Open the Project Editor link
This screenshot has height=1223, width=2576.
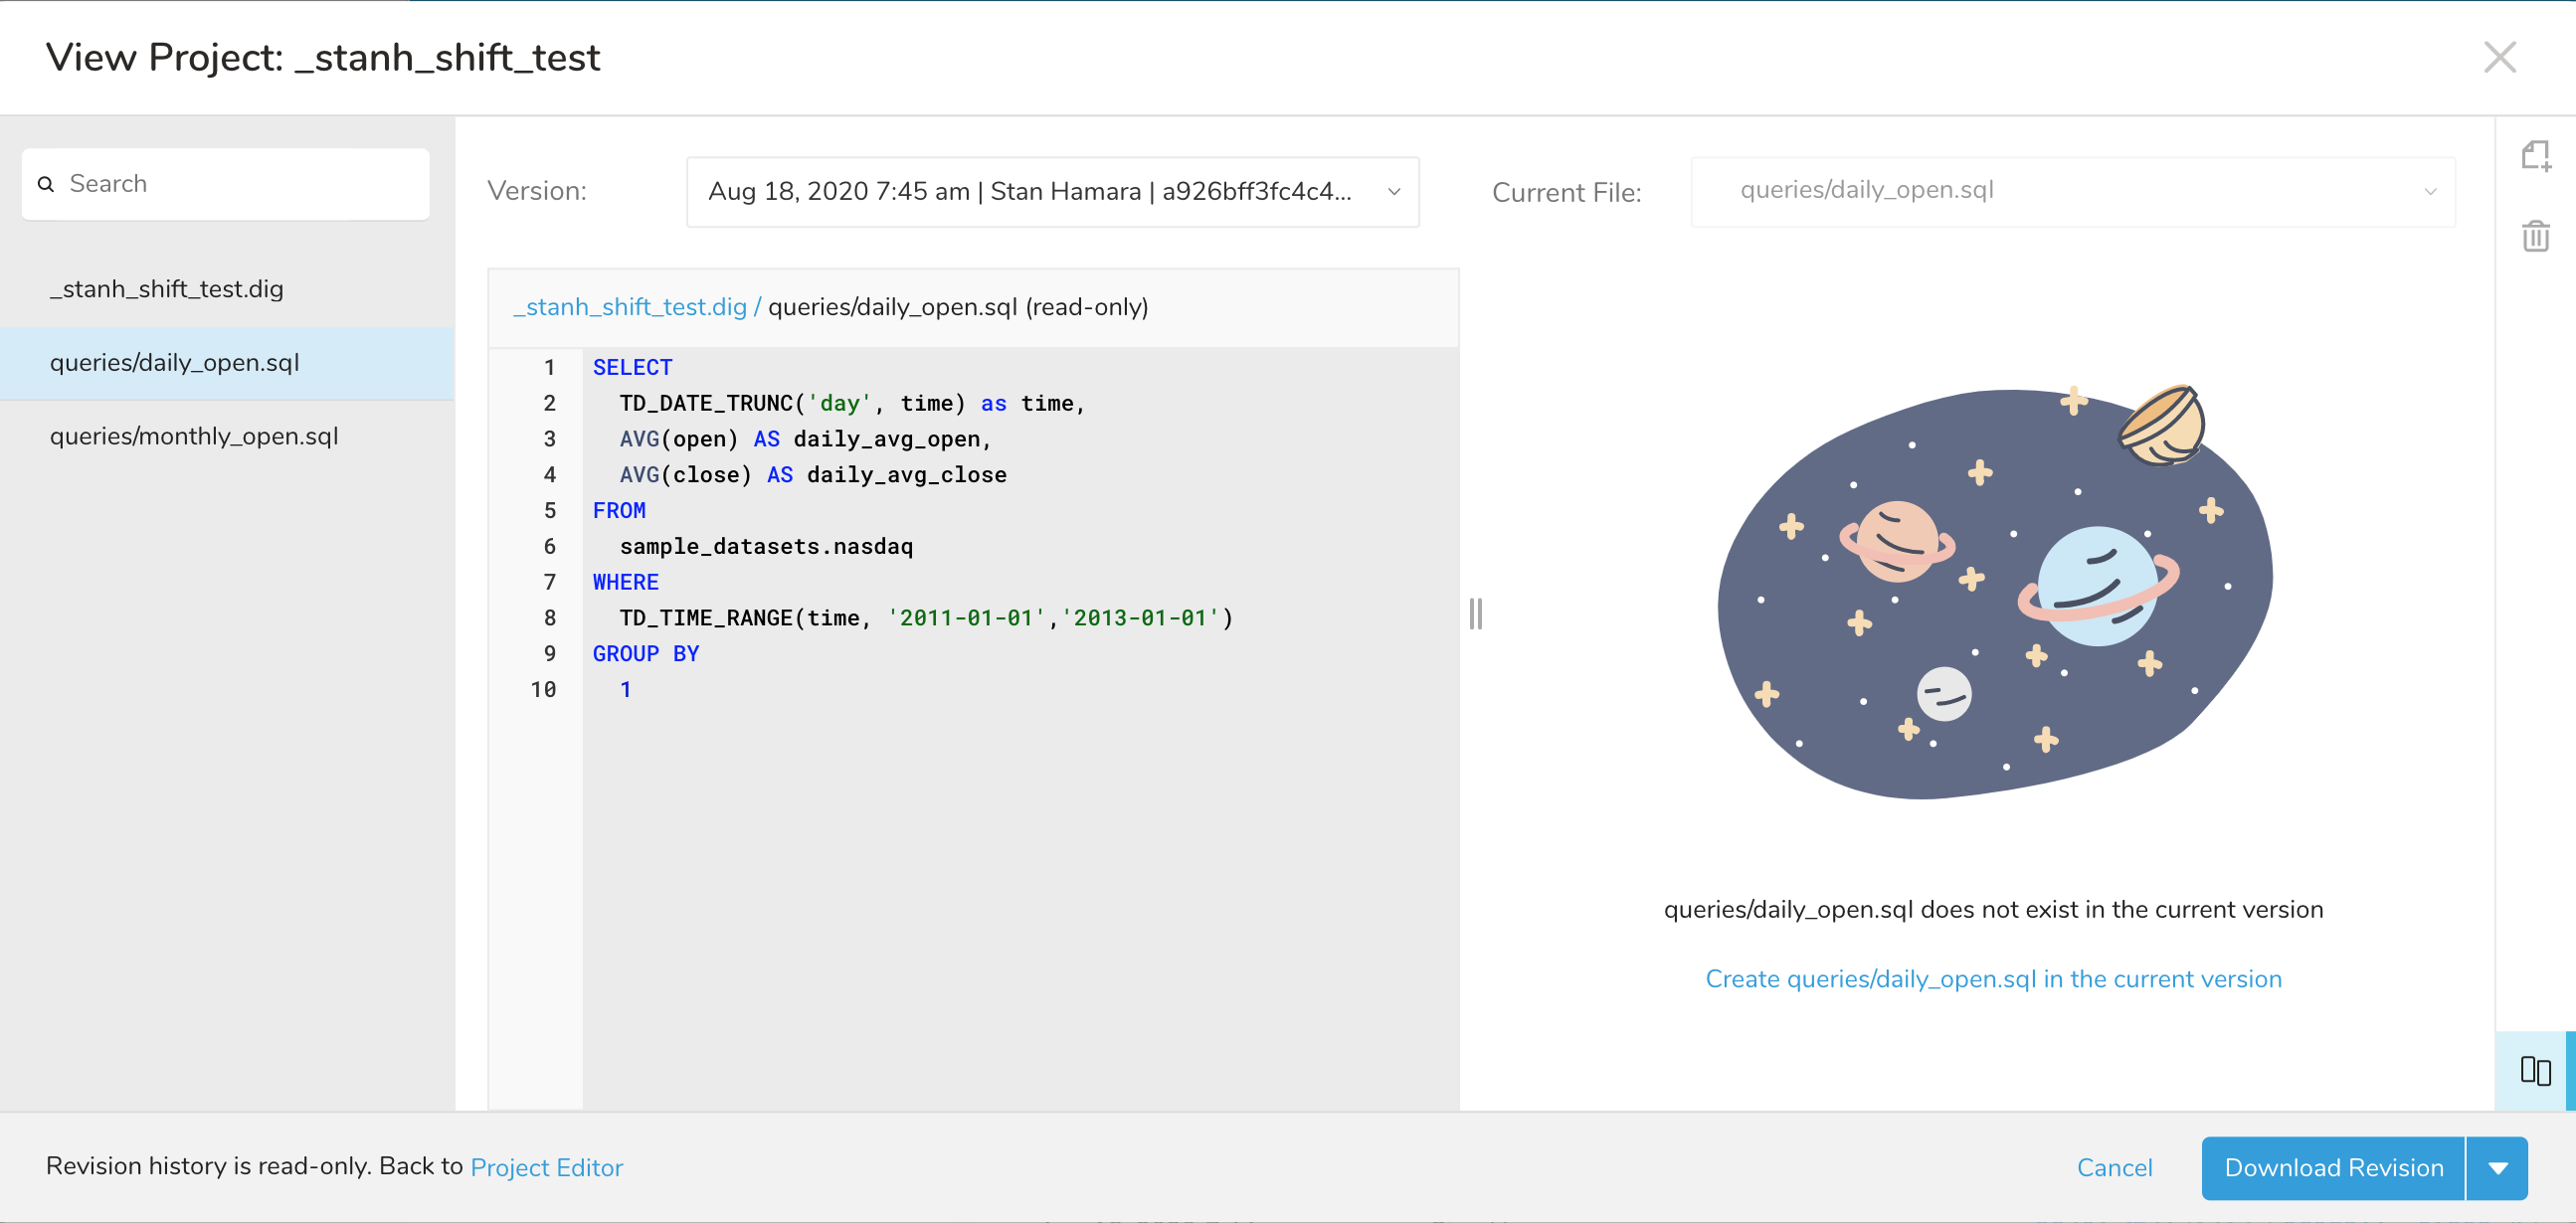[x=546, y=1167]
